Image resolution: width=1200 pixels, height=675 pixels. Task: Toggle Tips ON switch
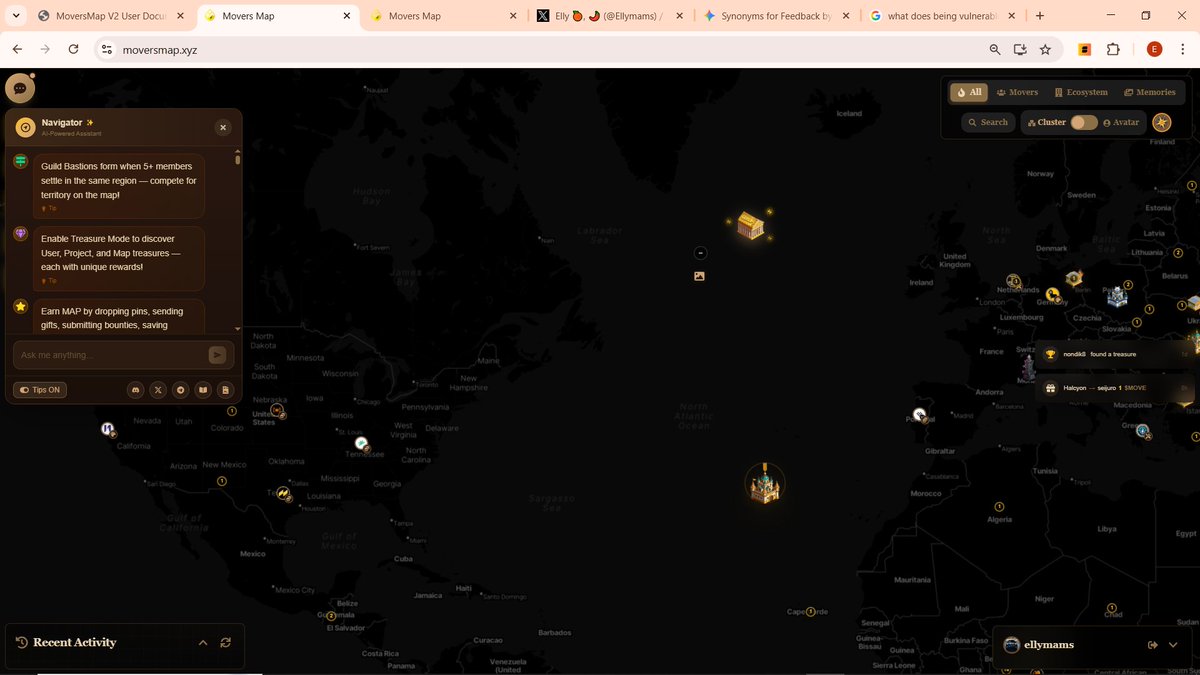40,390
